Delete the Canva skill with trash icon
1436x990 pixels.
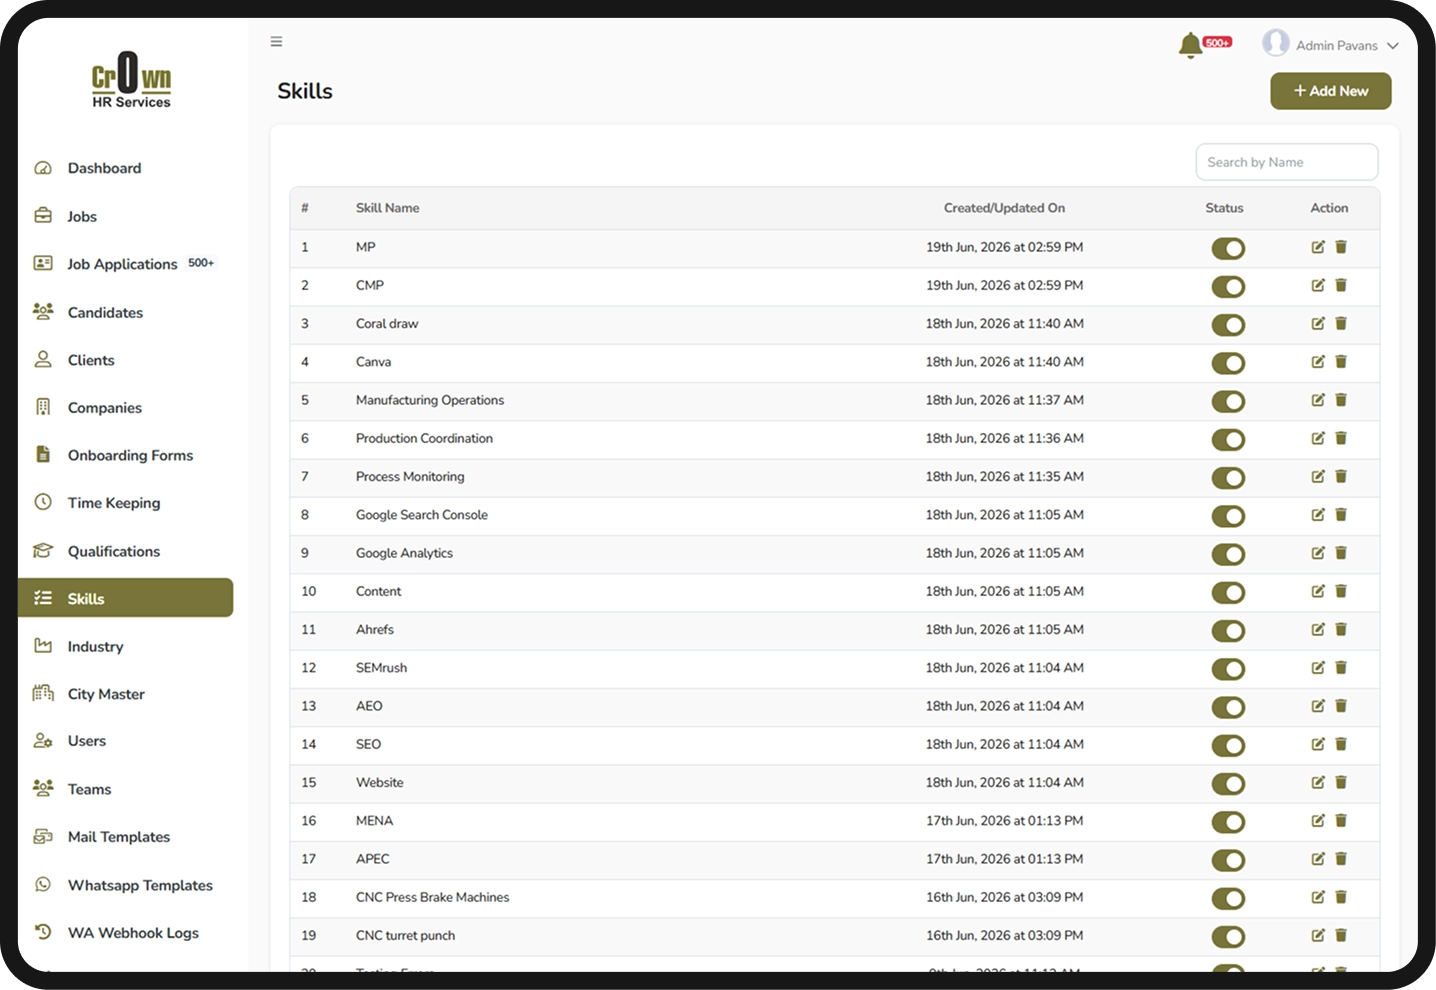coord(1341,362)
